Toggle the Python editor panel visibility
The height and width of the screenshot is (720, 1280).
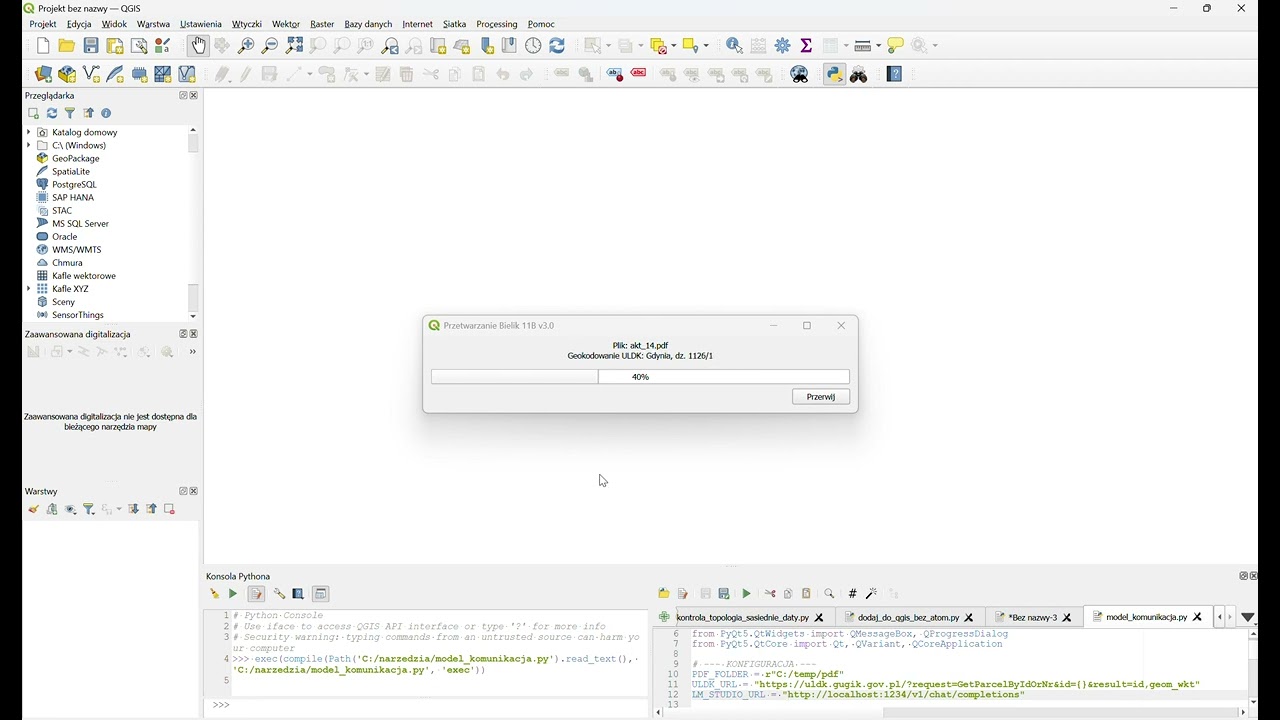256,594
